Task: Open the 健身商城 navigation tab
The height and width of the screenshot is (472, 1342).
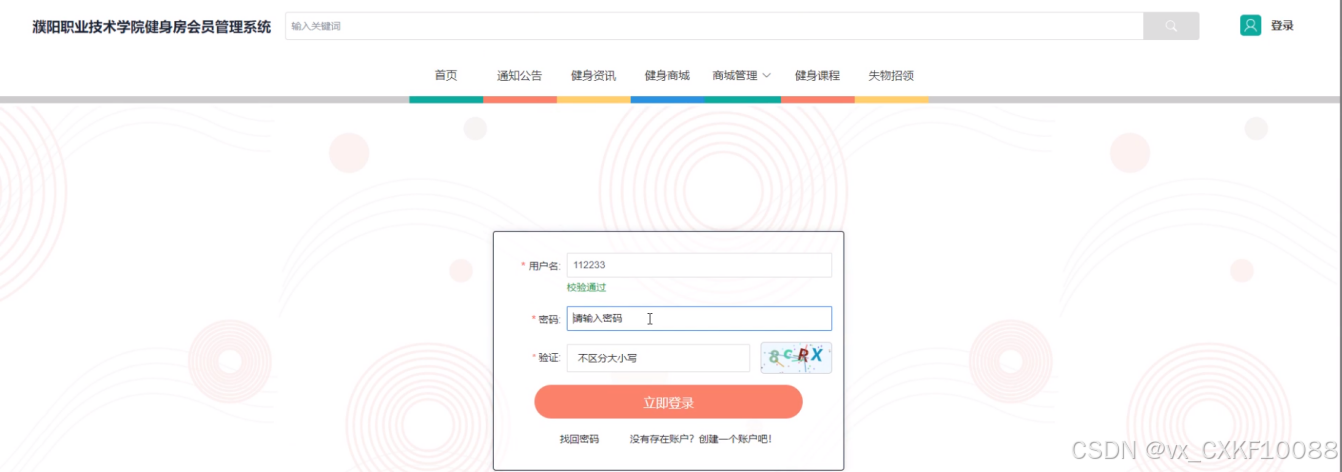Action: point(667,75)
